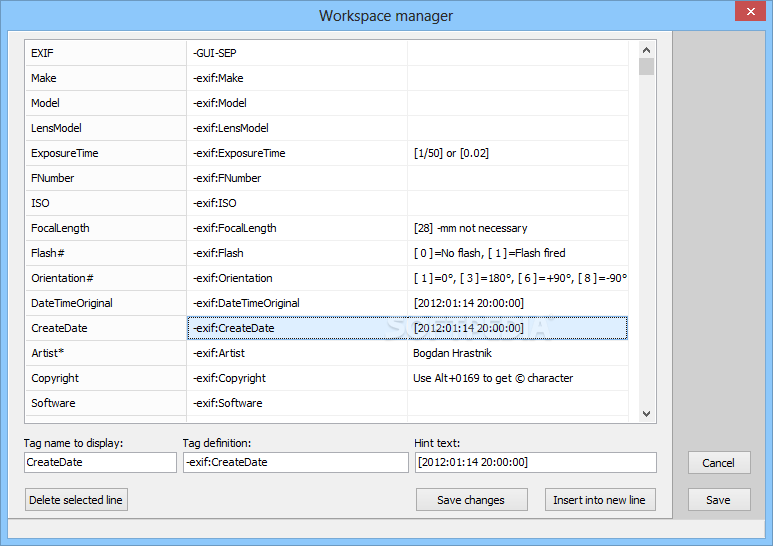Focus the Tag definition input field
773x546 pixels.
coord(296,462)
